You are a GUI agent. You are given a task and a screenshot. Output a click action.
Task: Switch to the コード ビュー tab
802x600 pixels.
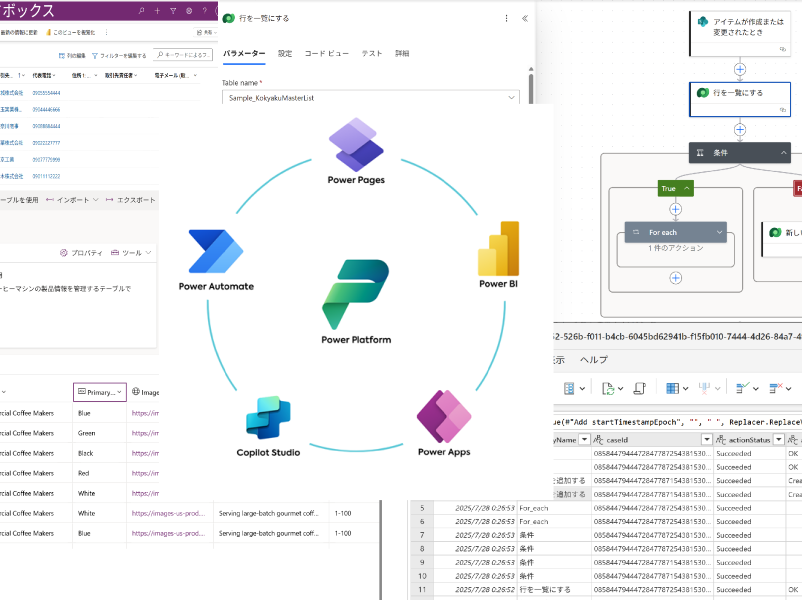pos(327,53)
